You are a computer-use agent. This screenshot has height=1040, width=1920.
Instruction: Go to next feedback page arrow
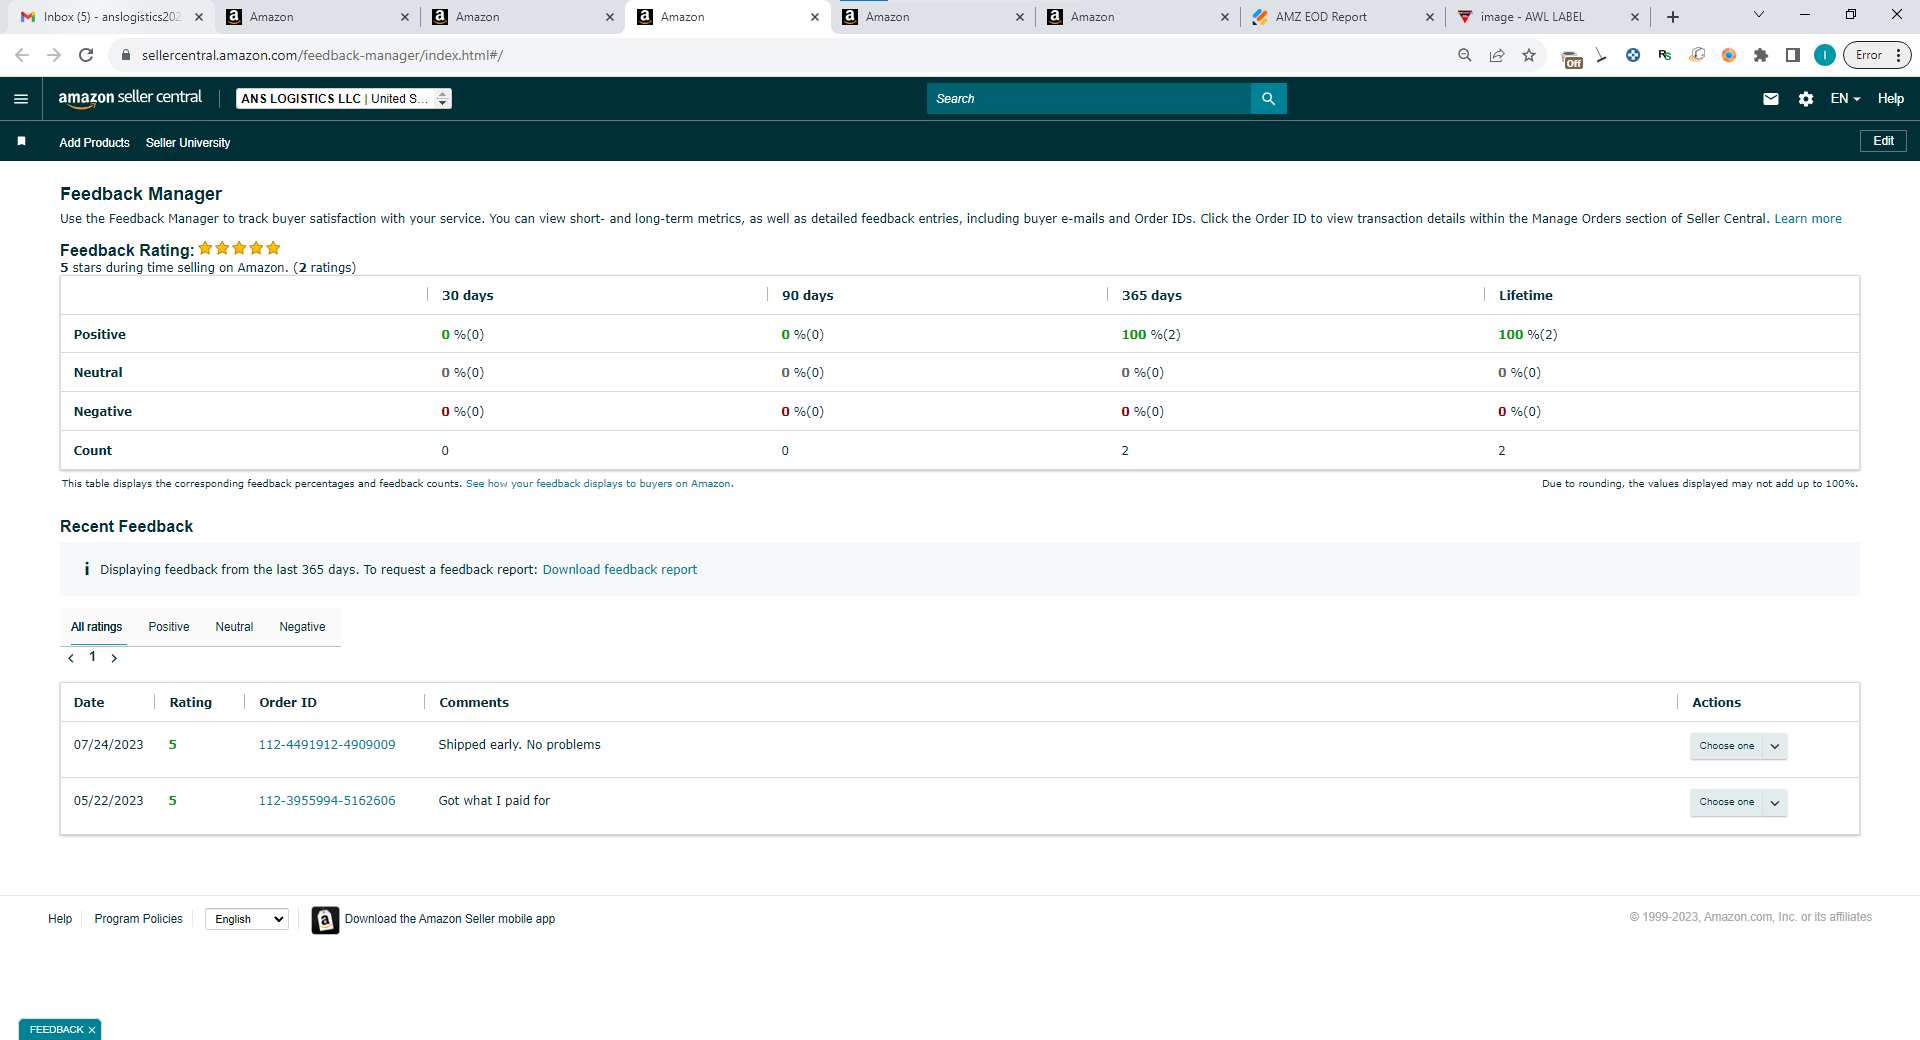[114, 658]
